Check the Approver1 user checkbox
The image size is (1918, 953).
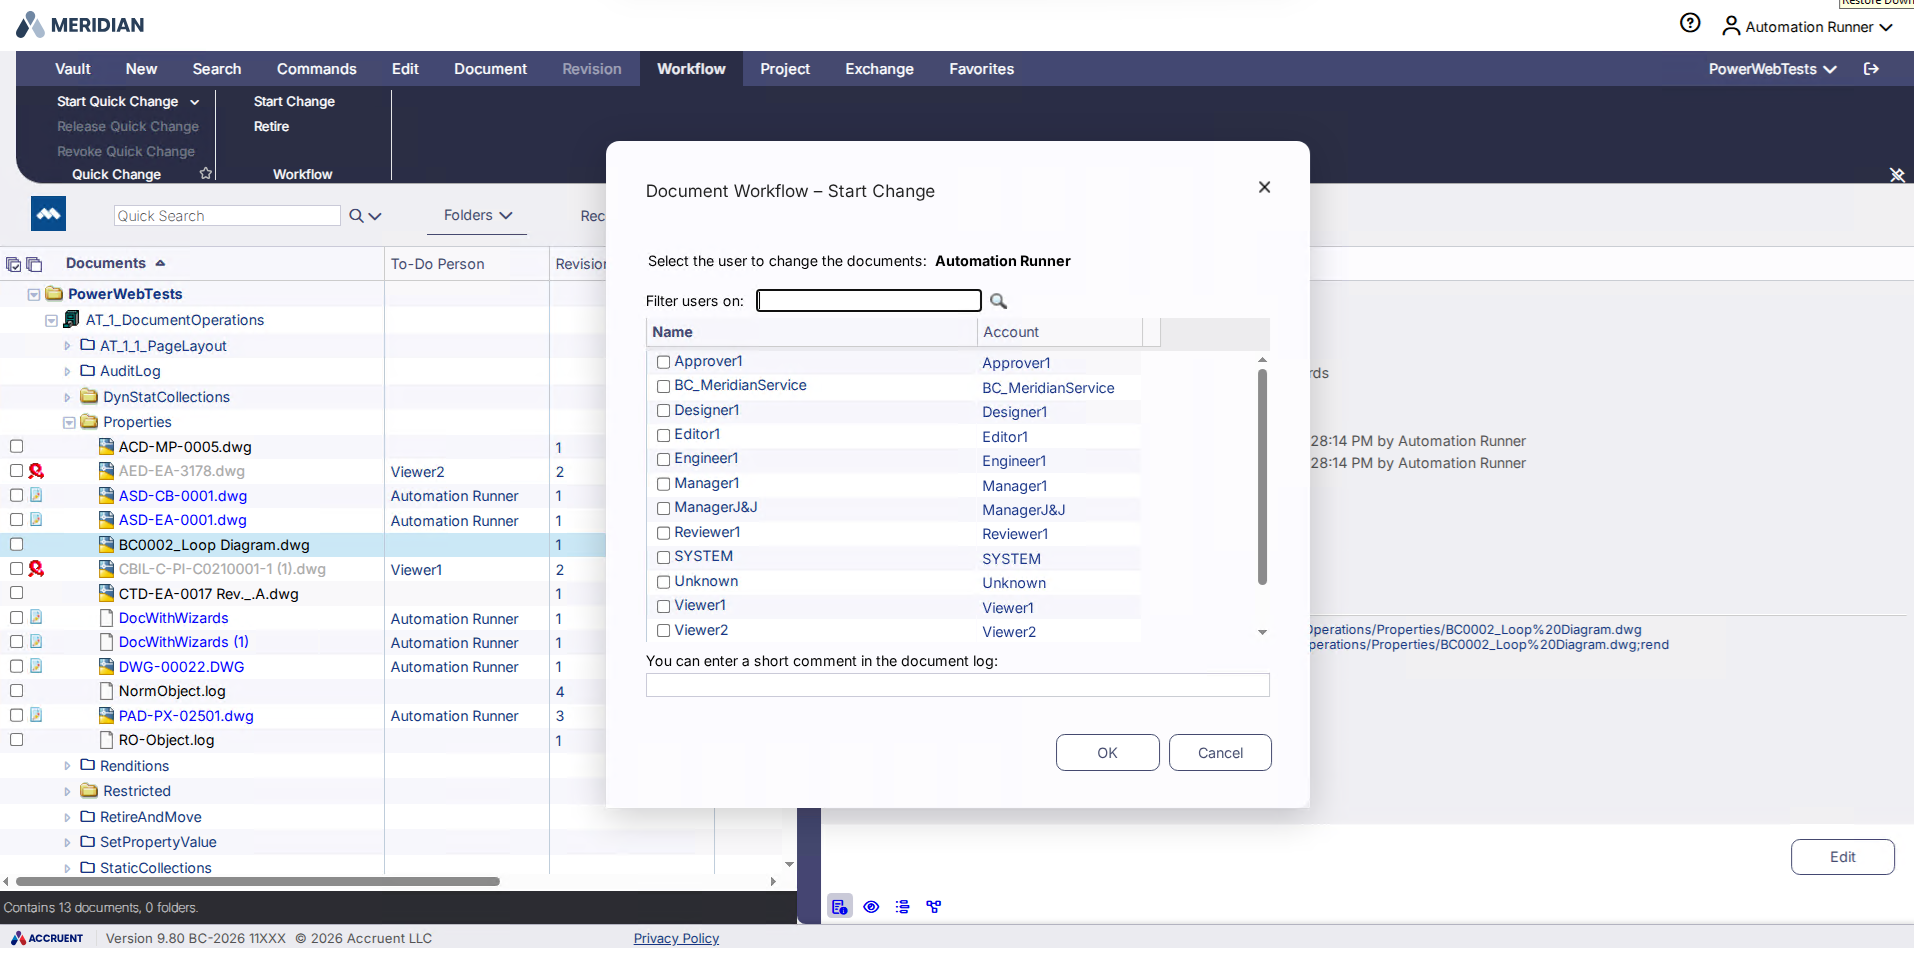663,362
